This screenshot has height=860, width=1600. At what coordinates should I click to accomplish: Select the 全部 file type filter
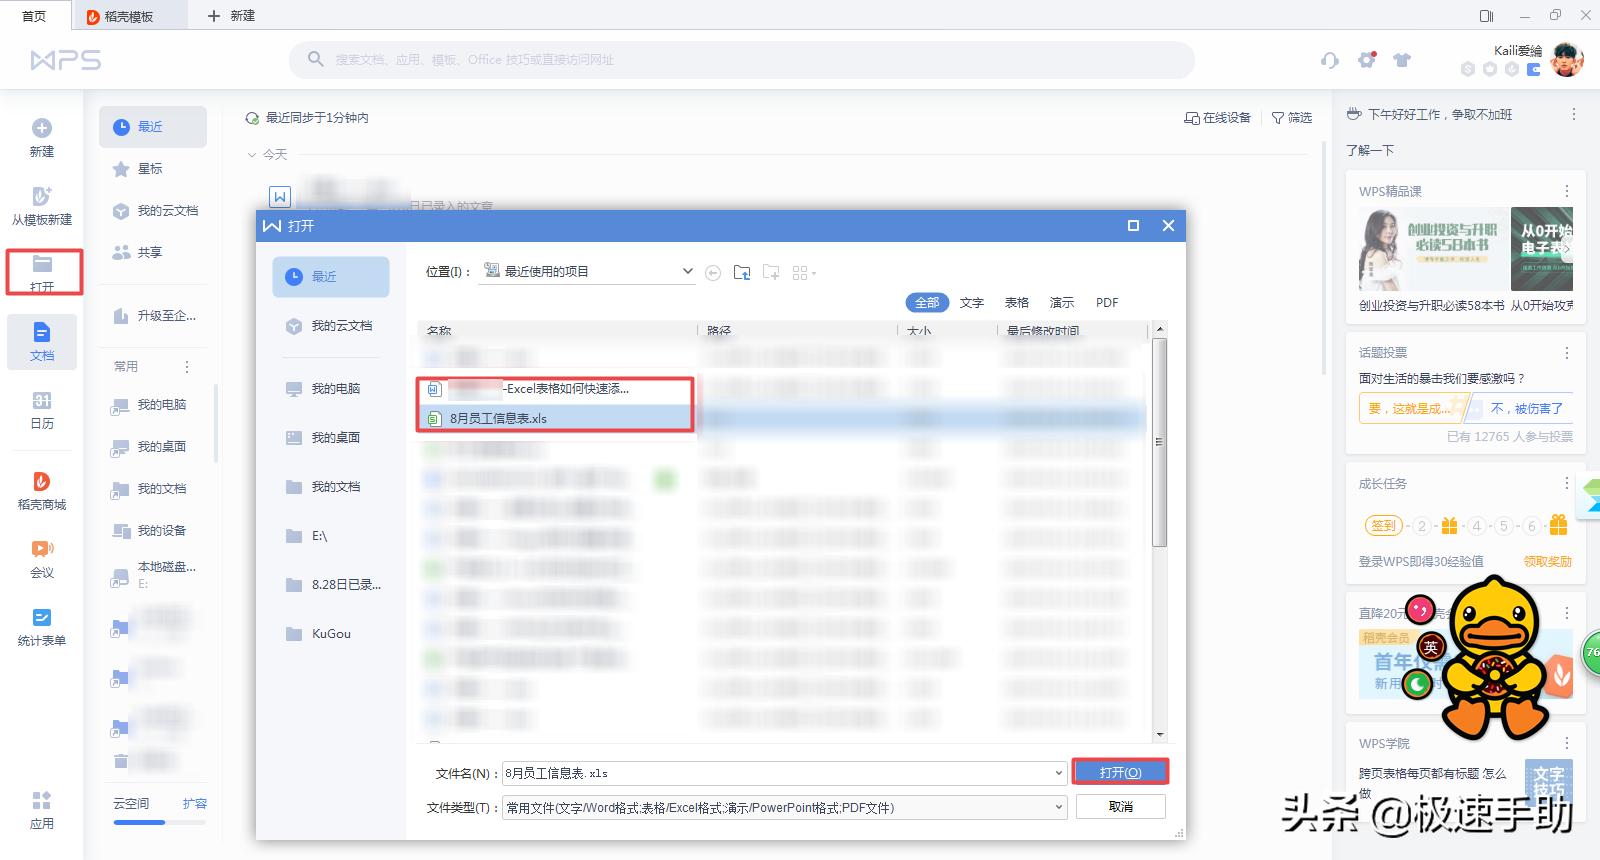tap(927, 303)
